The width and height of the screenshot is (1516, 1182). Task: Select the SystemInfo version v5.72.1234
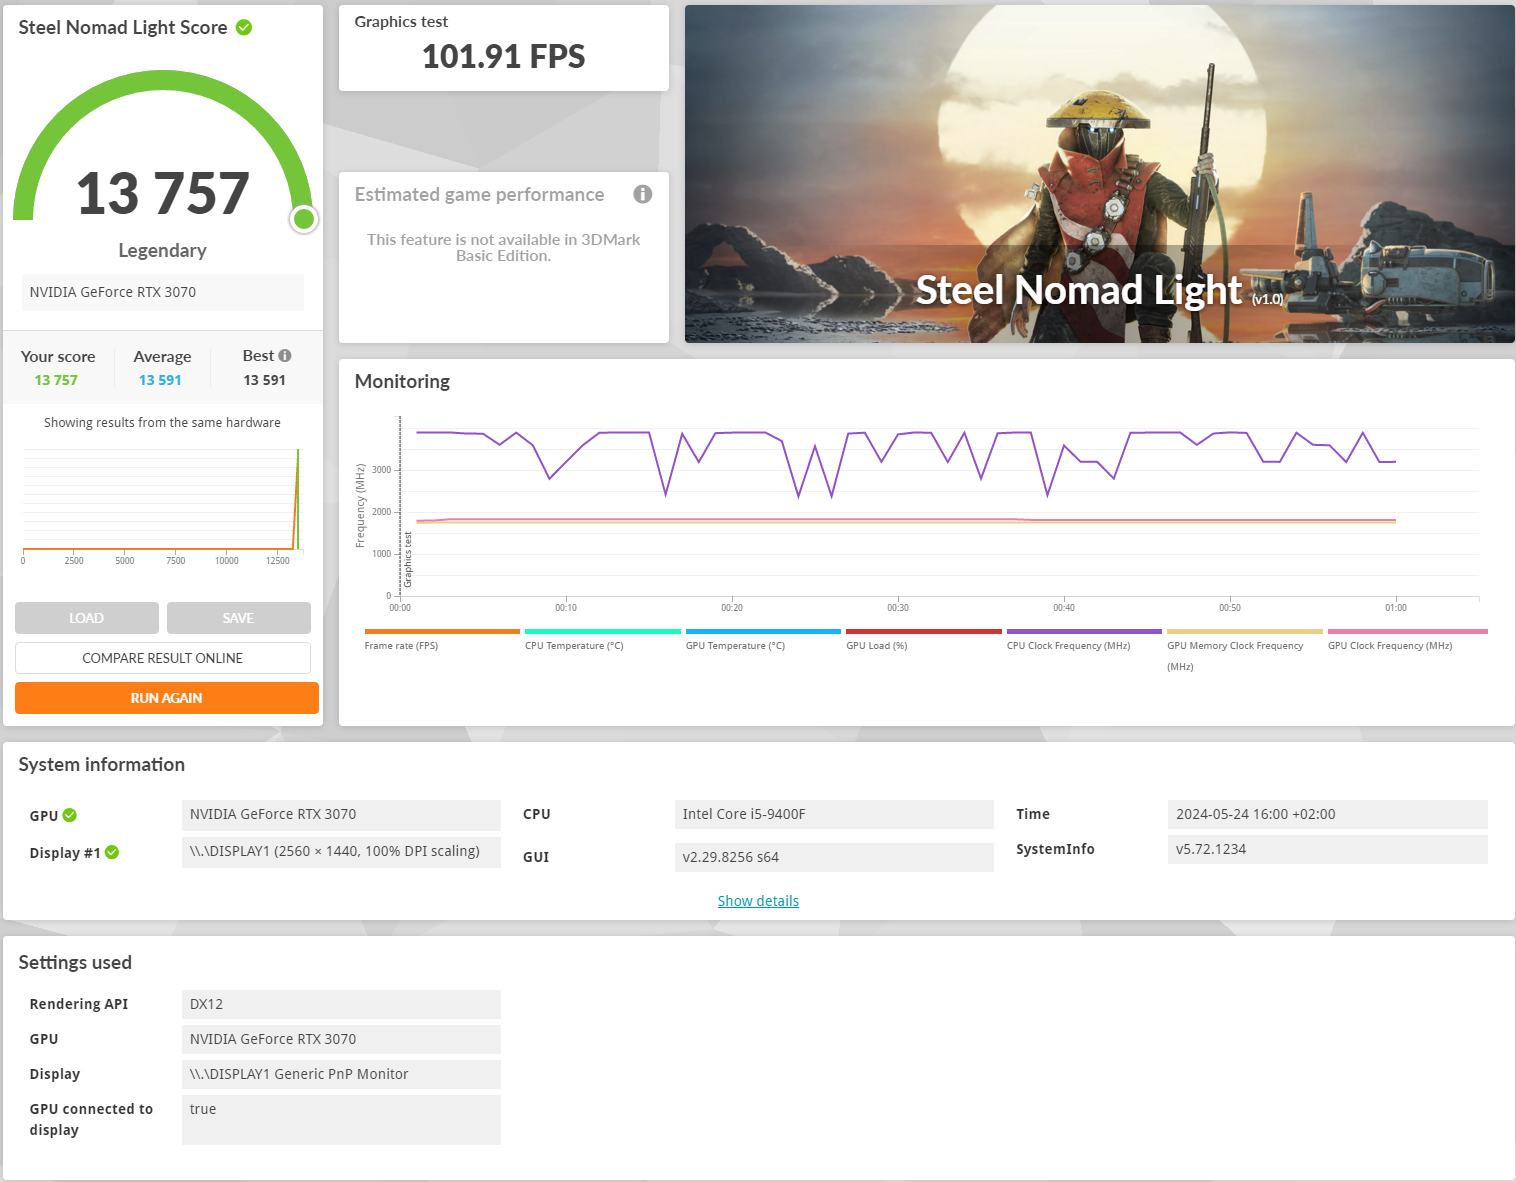1328,849
